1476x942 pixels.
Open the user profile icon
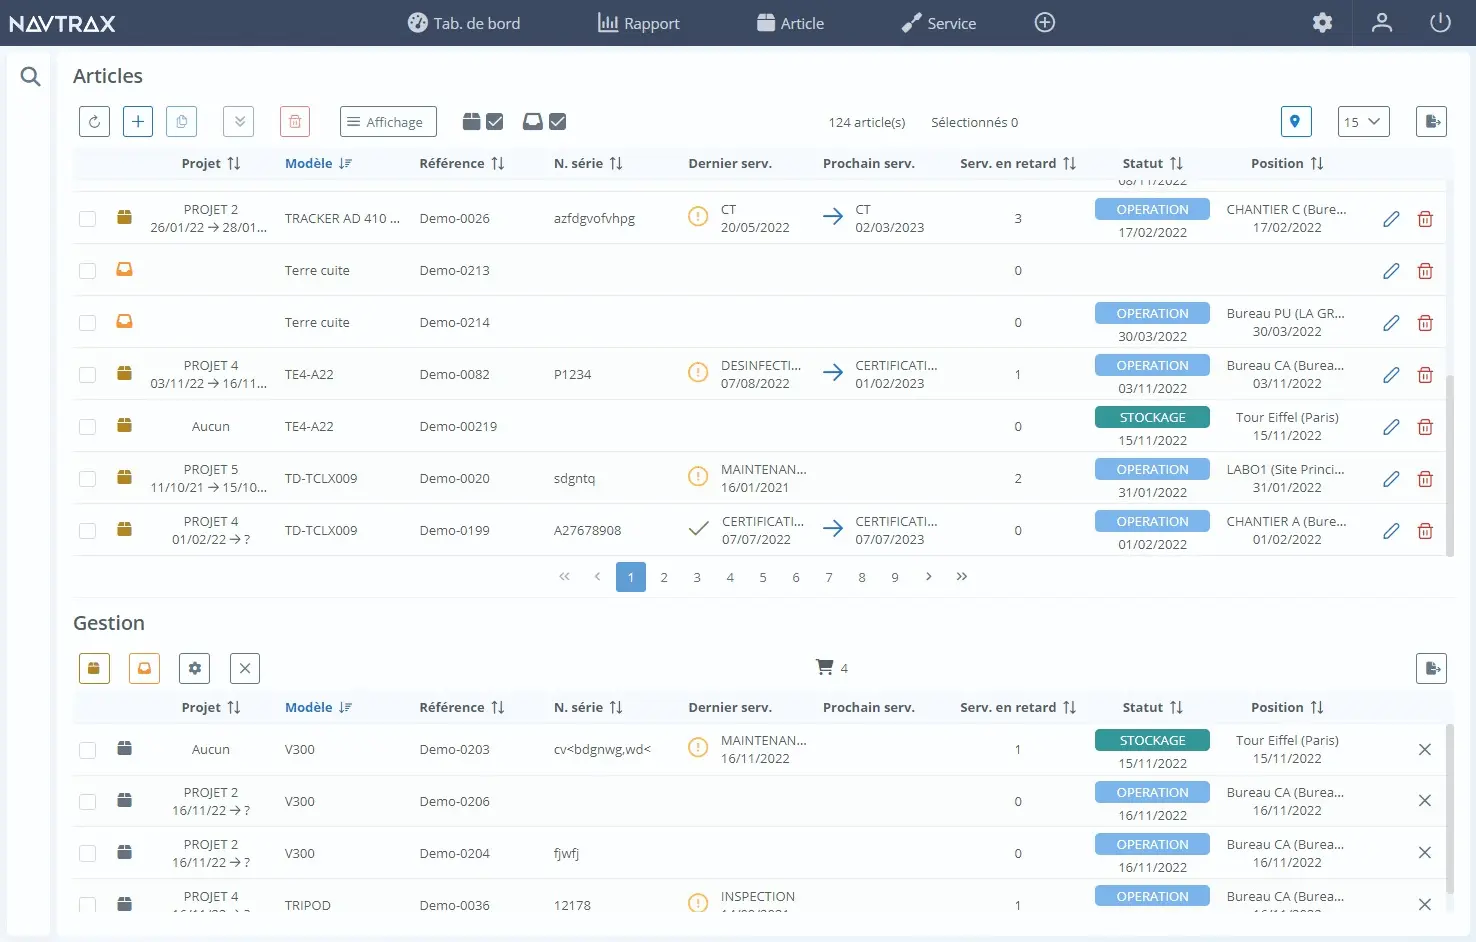[x=1382, y=23]
